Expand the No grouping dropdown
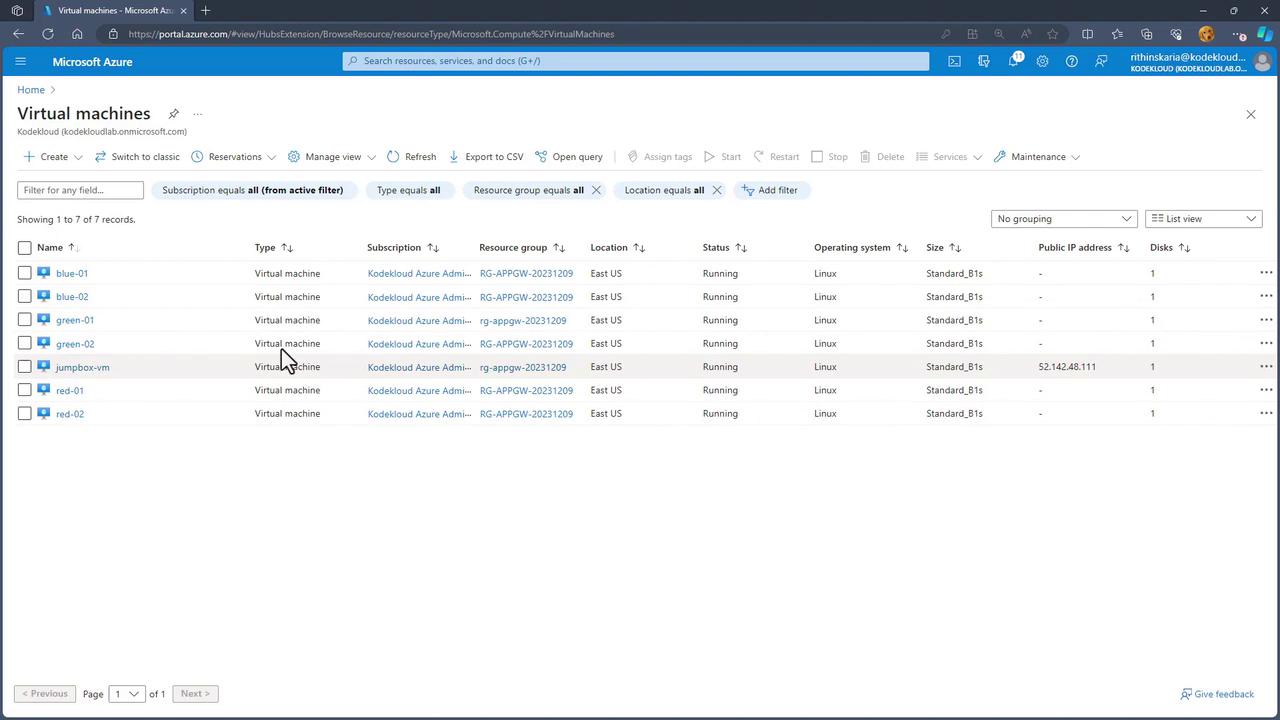 [x=1063, y=219]
